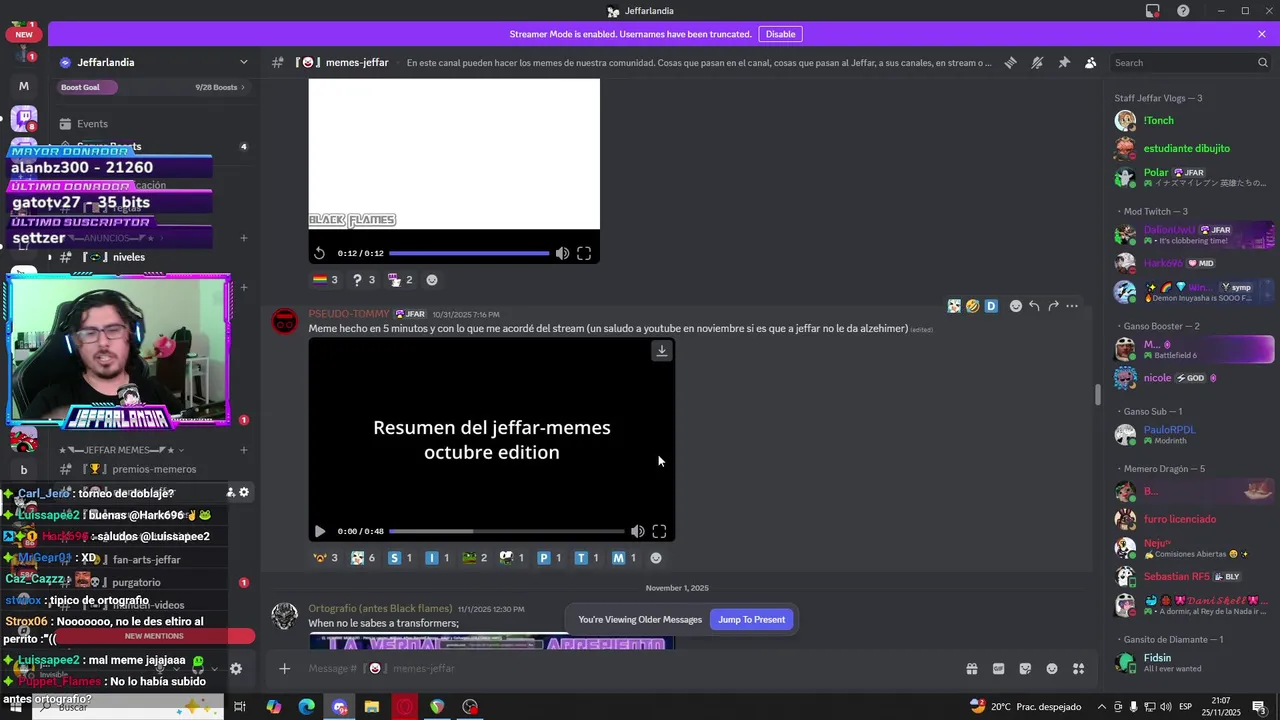1280x720 pixels.
Task: Open the purgatorio channel
Action: [x=136, y=582]
